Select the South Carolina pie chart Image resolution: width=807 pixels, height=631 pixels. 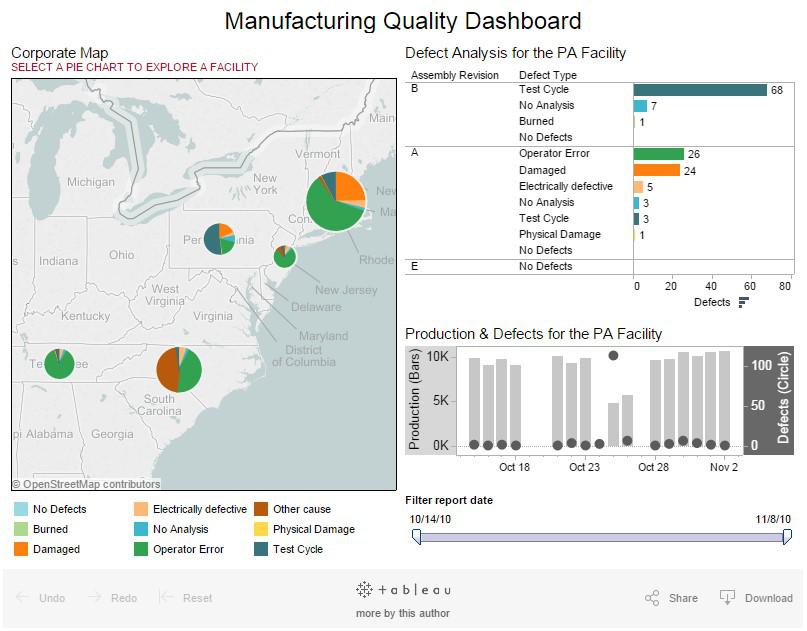click(x=179, y=370)
